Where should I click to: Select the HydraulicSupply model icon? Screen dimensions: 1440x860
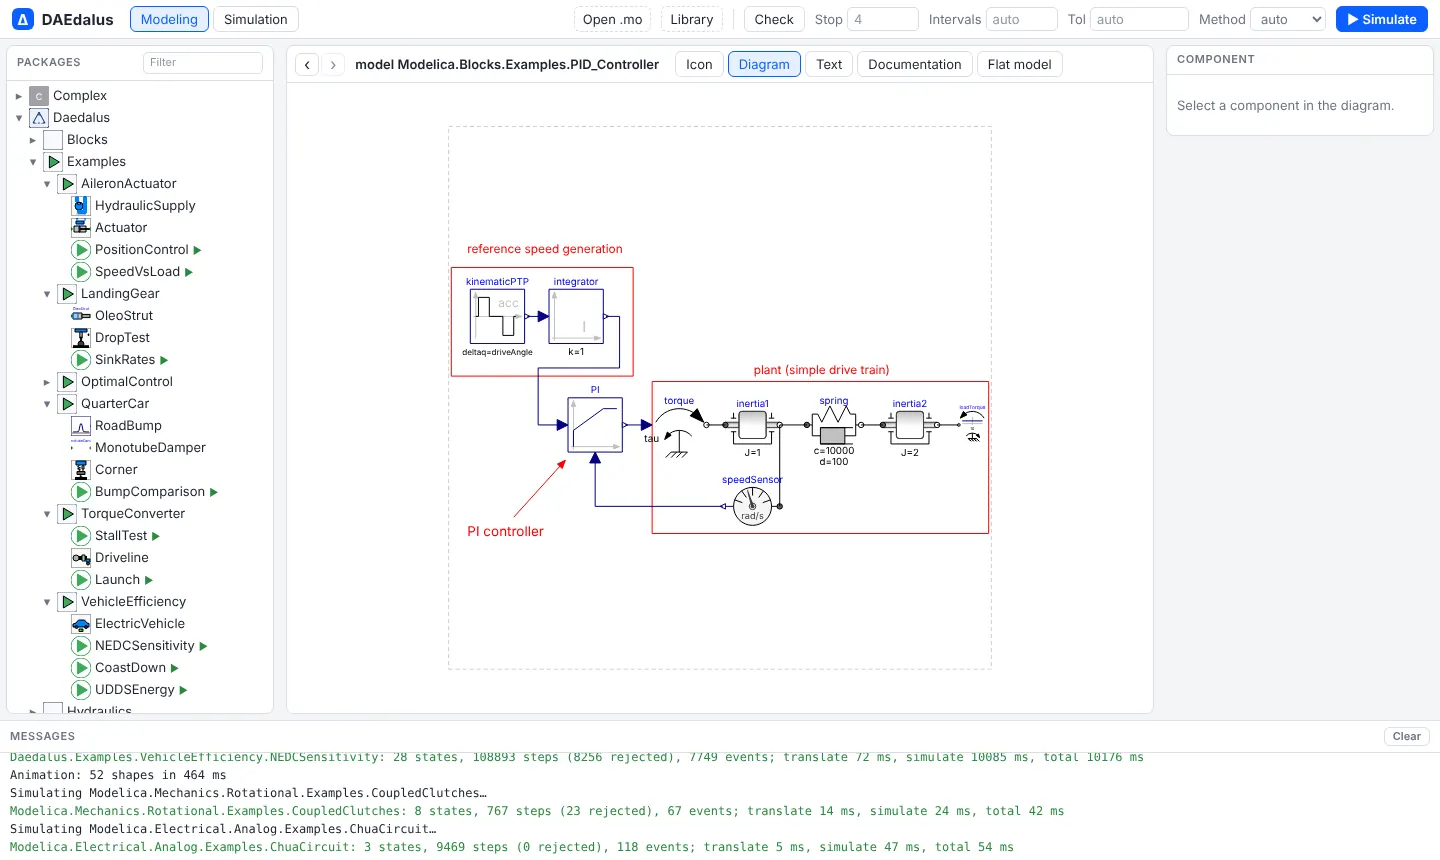(x=81, y=206)
